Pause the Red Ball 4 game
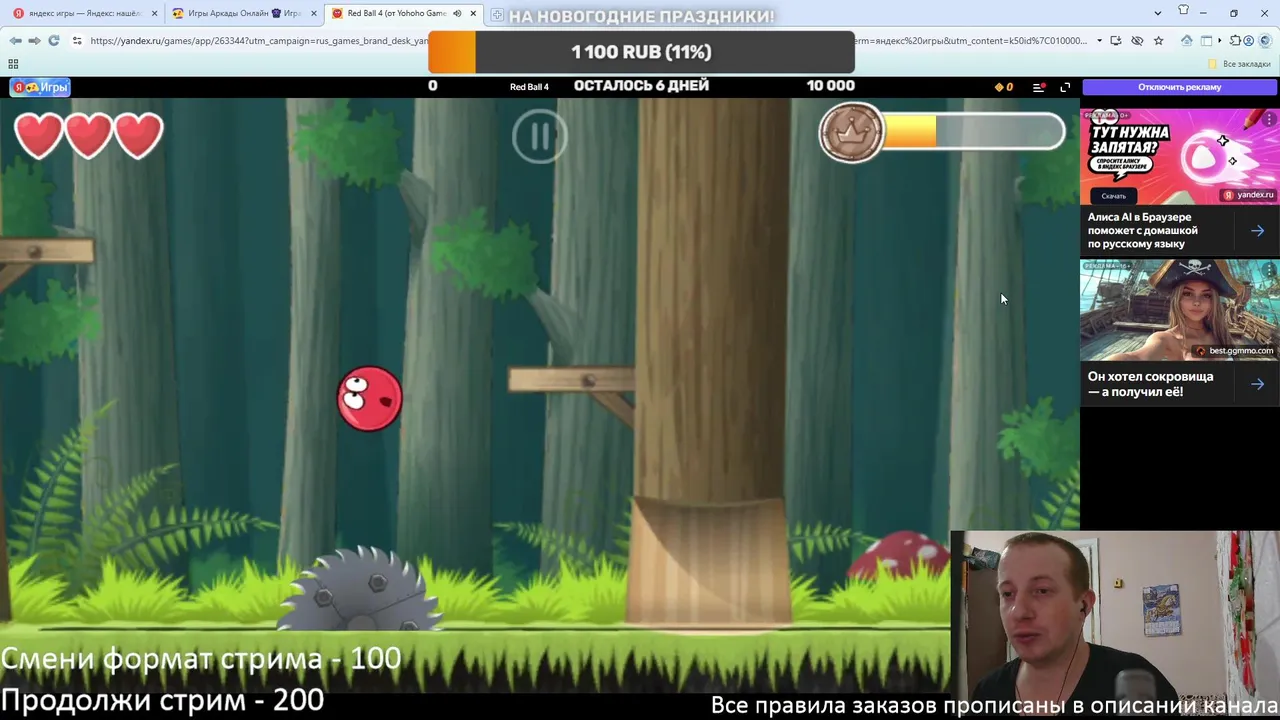This screenshot has width=1280, height=720. coord(540,136)
